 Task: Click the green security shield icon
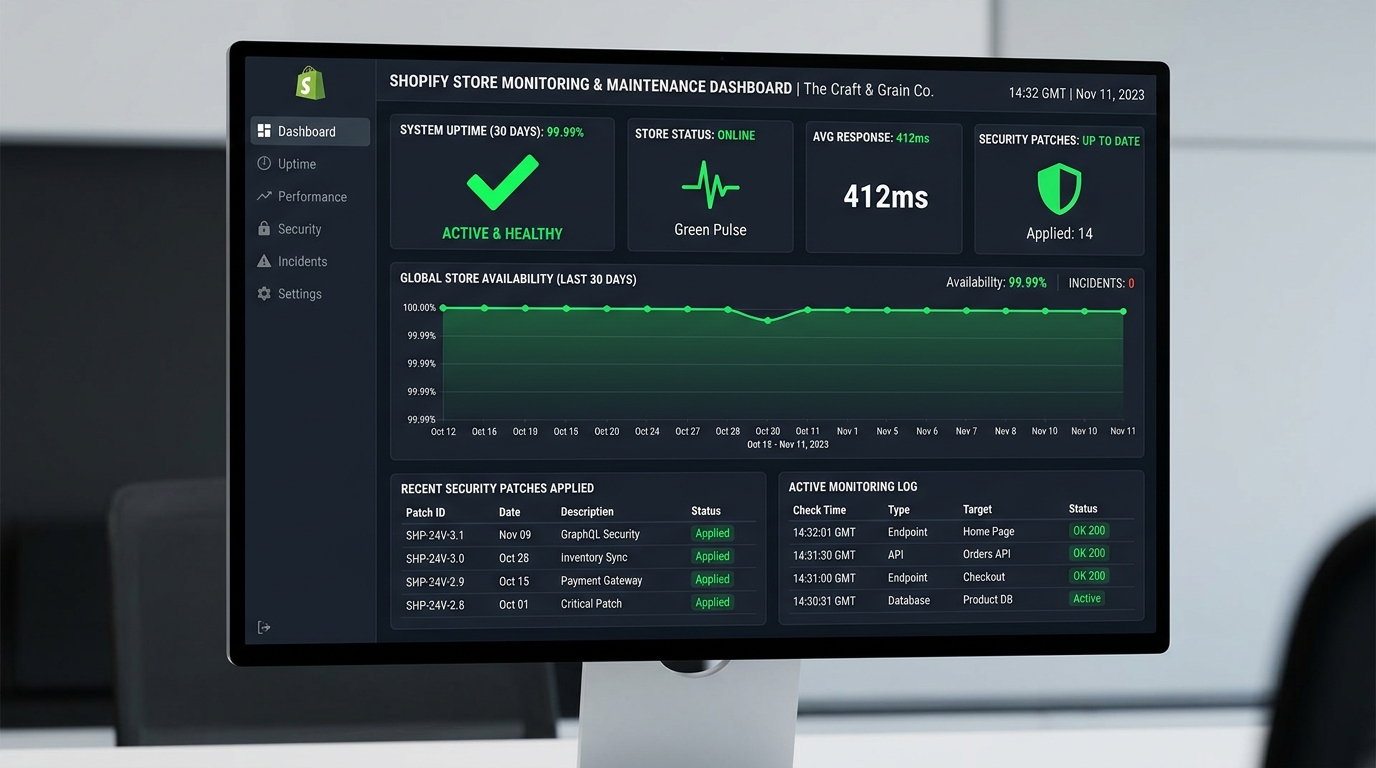(x=1059, y=190)
